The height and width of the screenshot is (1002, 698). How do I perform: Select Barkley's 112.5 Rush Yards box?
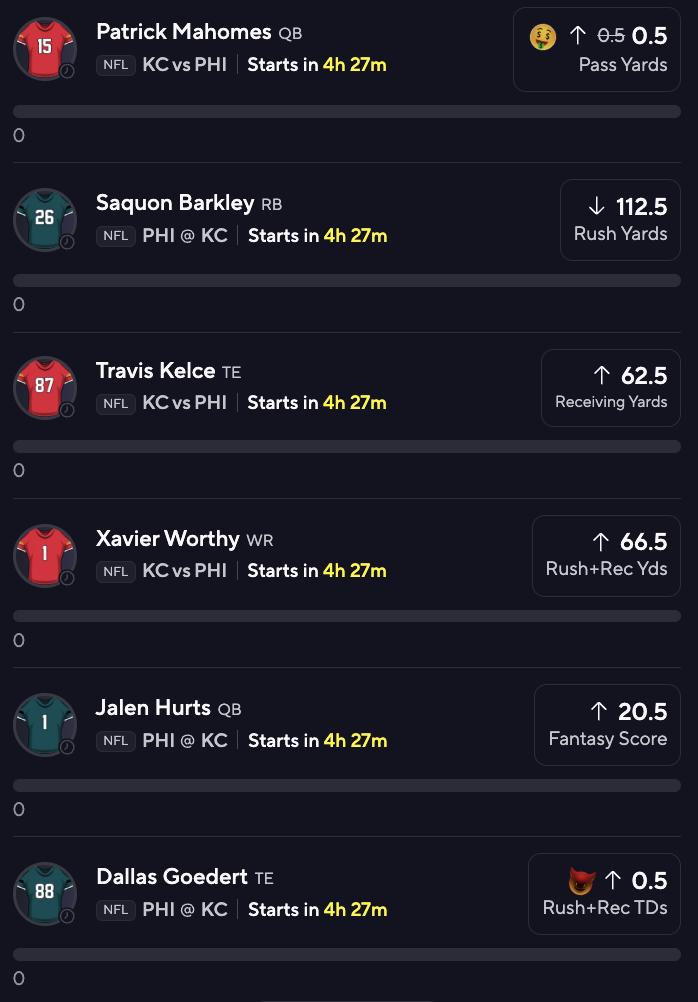click(620, 219)
